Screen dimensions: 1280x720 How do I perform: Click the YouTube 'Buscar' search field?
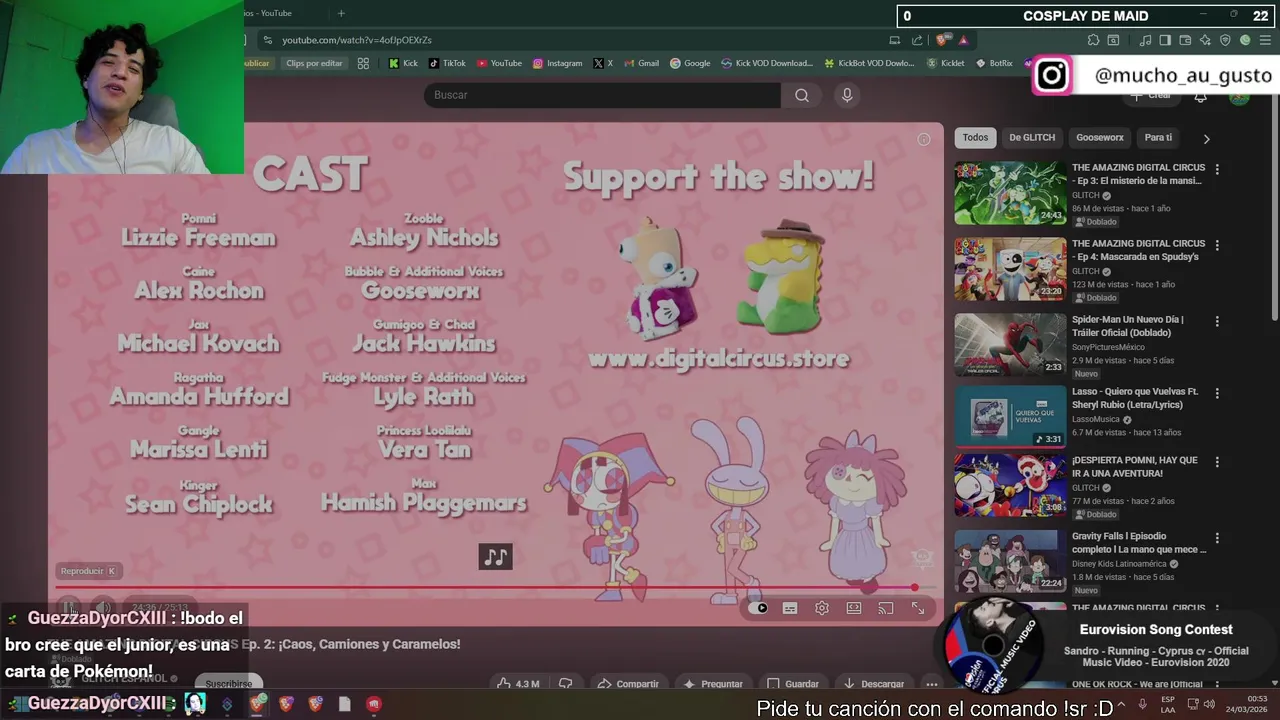tap(603, 95)
